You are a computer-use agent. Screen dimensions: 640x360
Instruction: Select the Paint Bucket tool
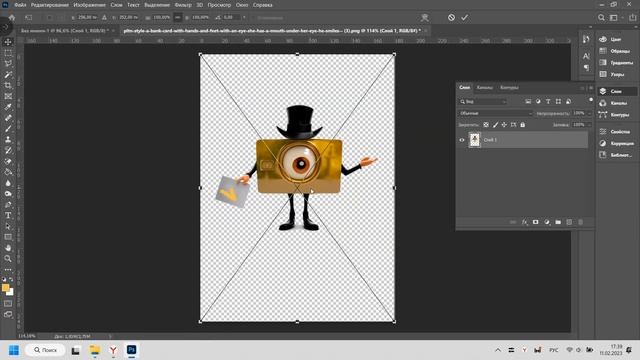tap(8, 172)
